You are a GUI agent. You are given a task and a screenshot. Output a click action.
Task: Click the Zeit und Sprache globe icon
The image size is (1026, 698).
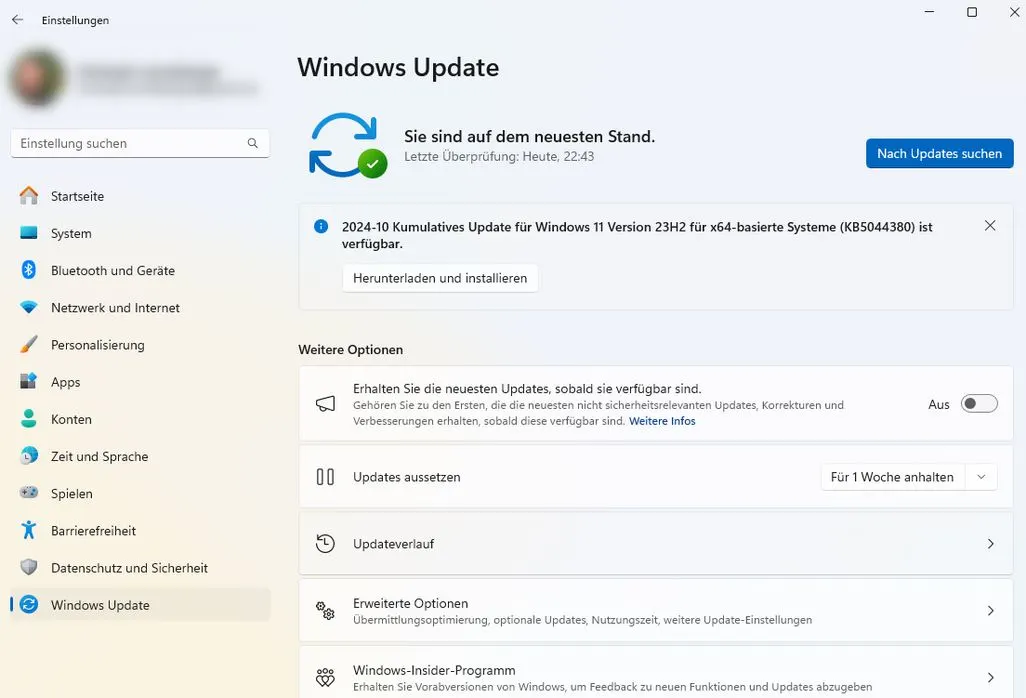point(29,455)
